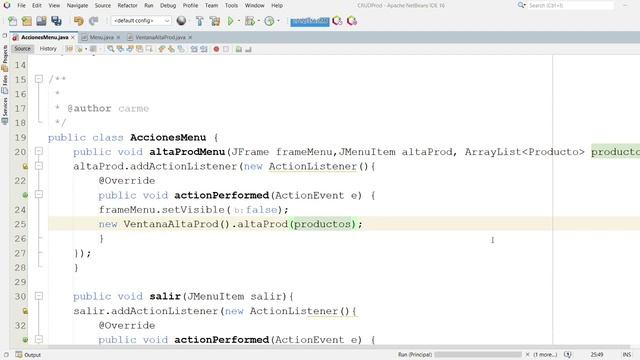Click the Debug Project toolbar icon
Screen dimensions: 640x360
(249, 21)
